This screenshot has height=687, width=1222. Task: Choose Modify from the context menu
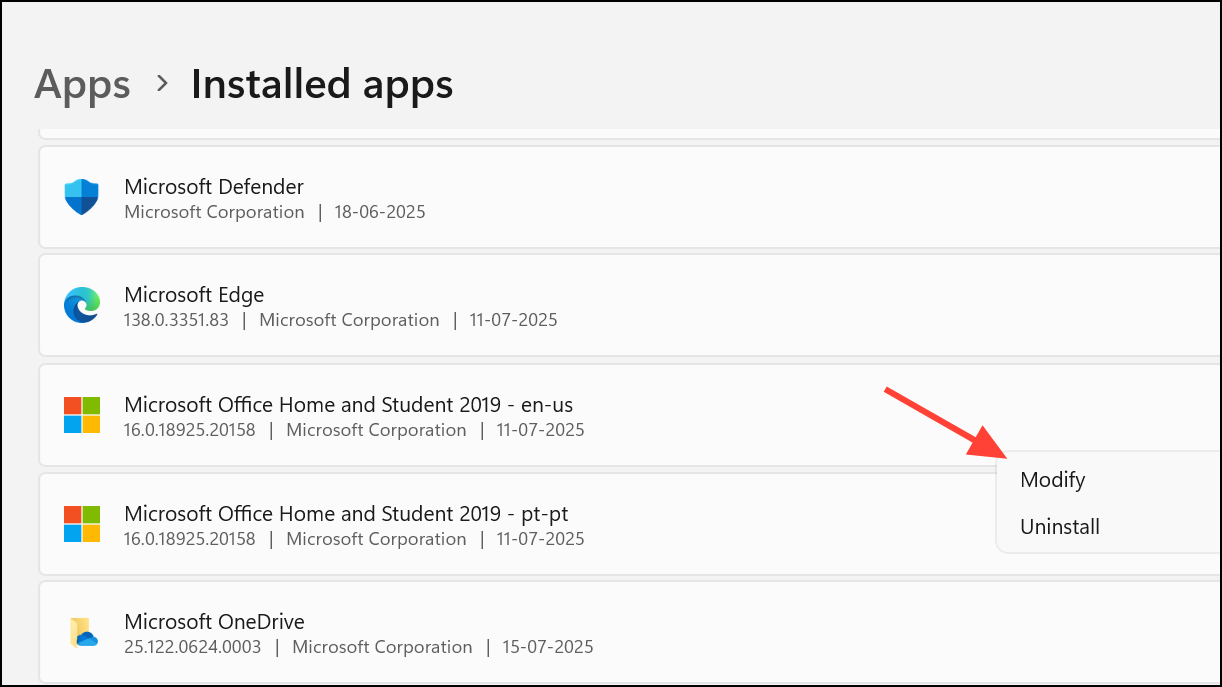(x=1052, y=480)
